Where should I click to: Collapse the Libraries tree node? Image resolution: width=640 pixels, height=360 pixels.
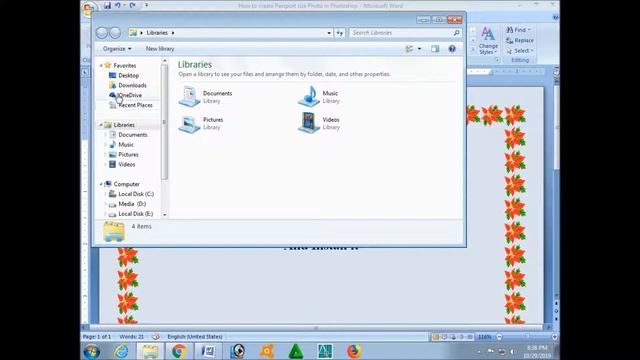[101, 125]
